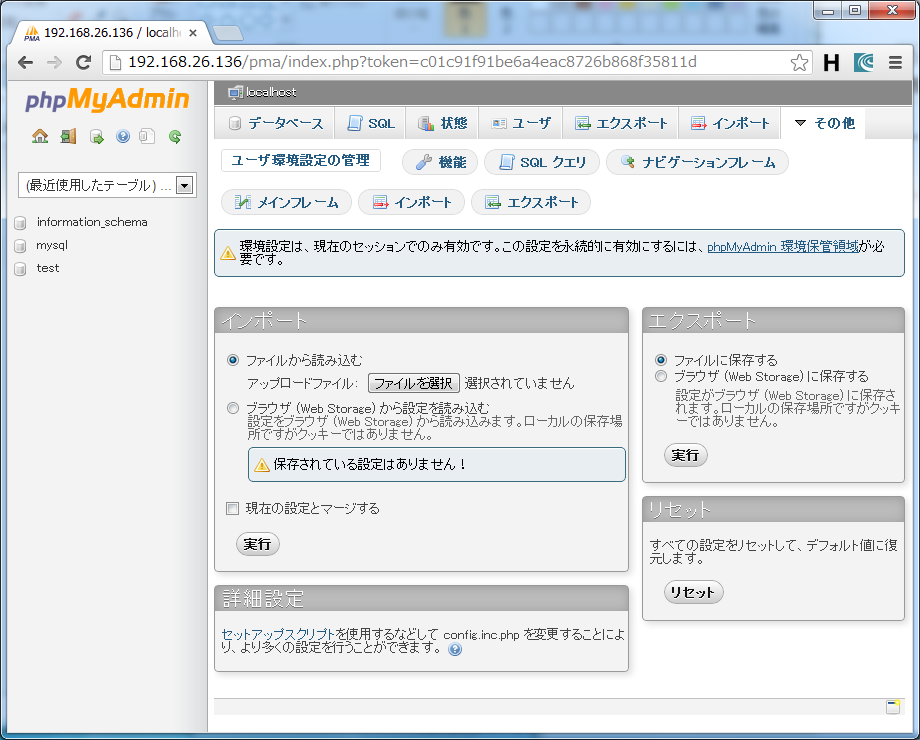Open the 'エクスポート' top tab
The image size is (920, 740).
[621, 123]
